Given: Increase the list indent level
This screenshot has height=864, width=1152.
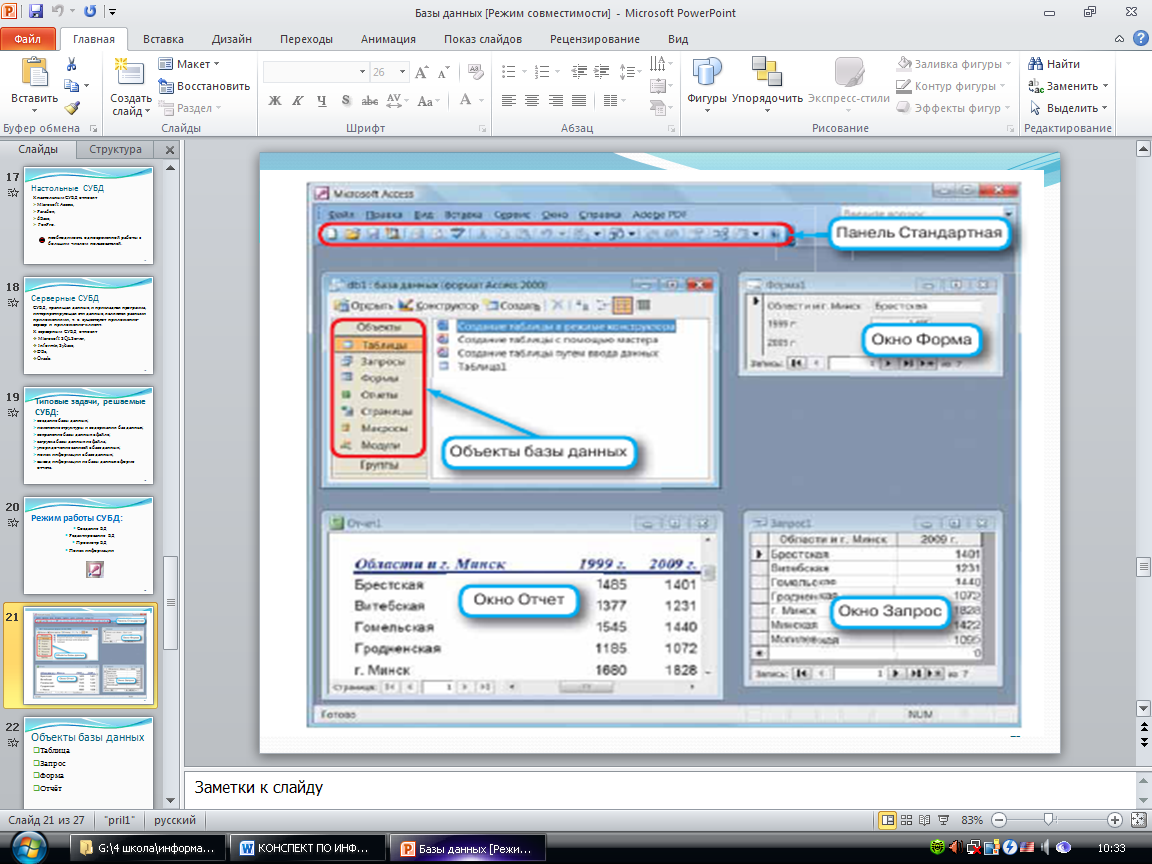Looking at the screenshot, I should click(602, 72).
